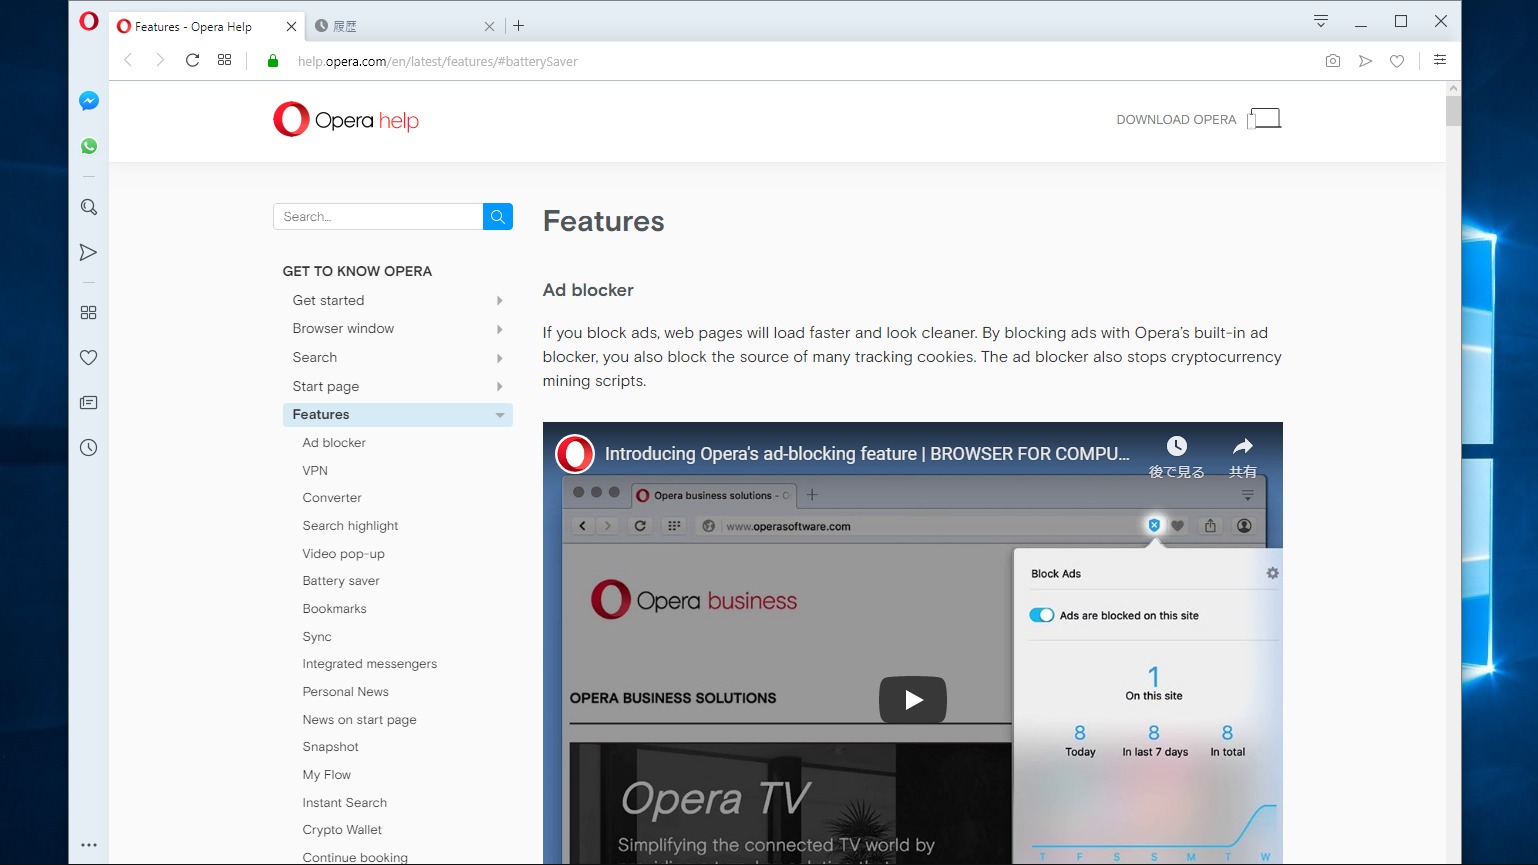Bookmark this page with heart icon

tap(1397, 61)
